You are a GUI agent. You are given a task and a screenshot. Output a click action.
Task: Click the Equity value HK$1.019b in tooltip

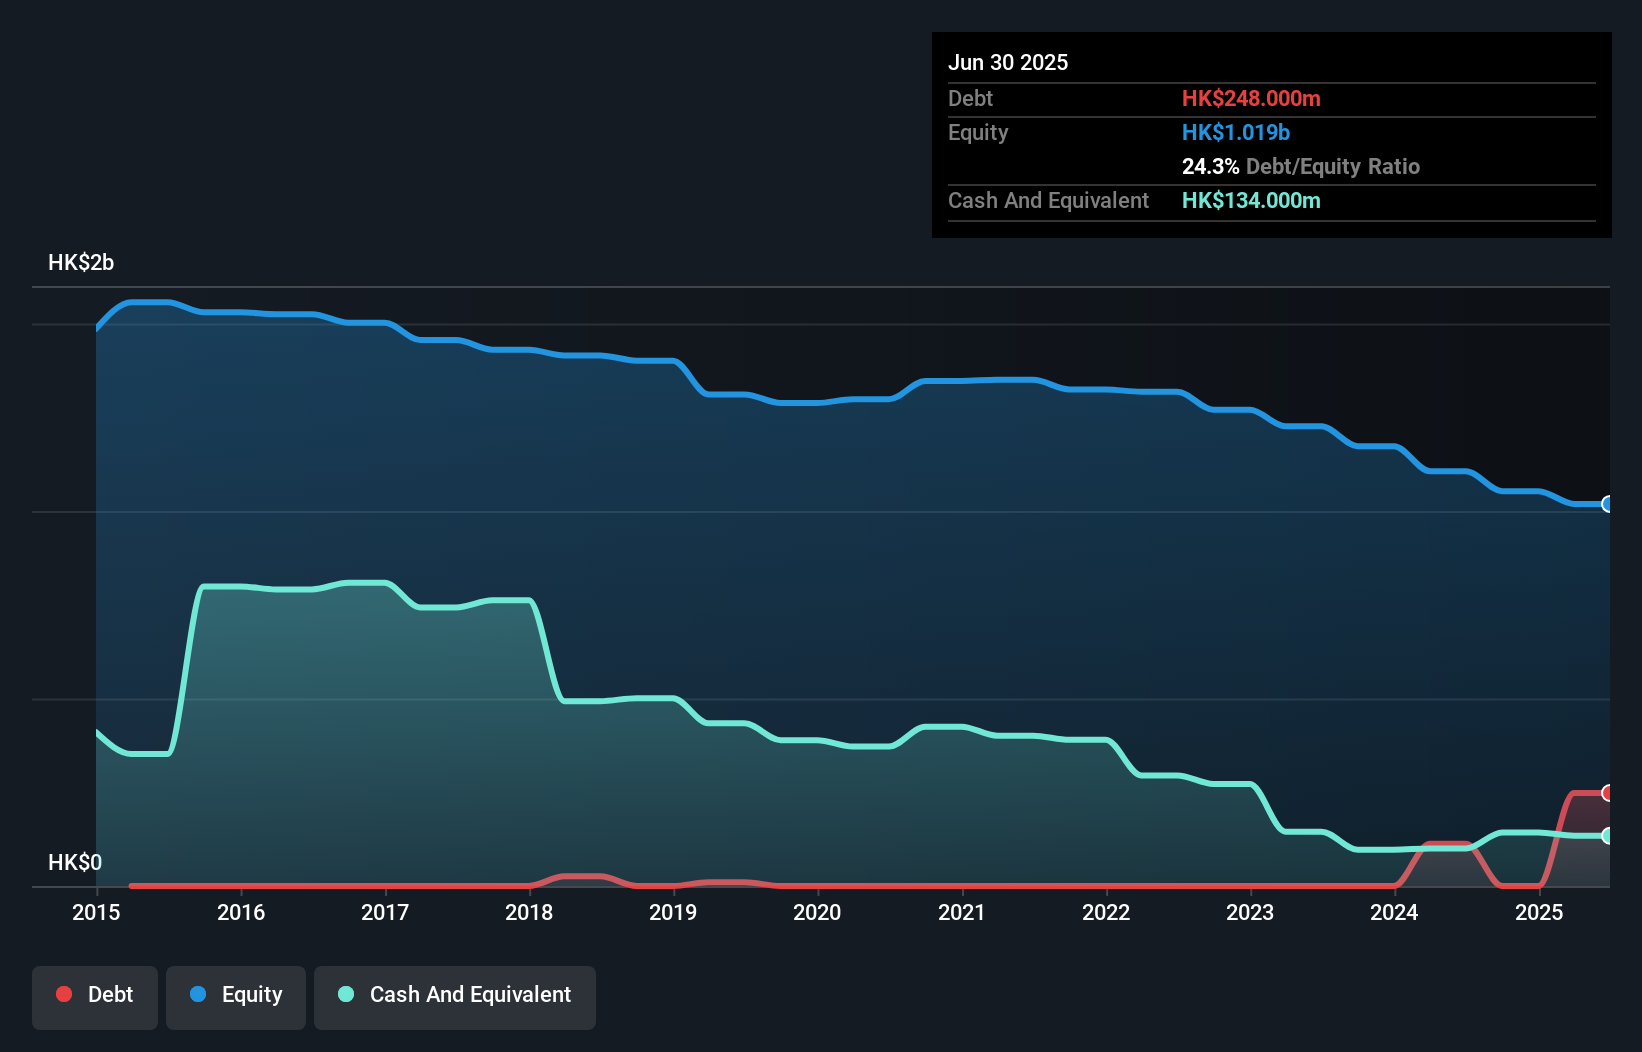1236,132
